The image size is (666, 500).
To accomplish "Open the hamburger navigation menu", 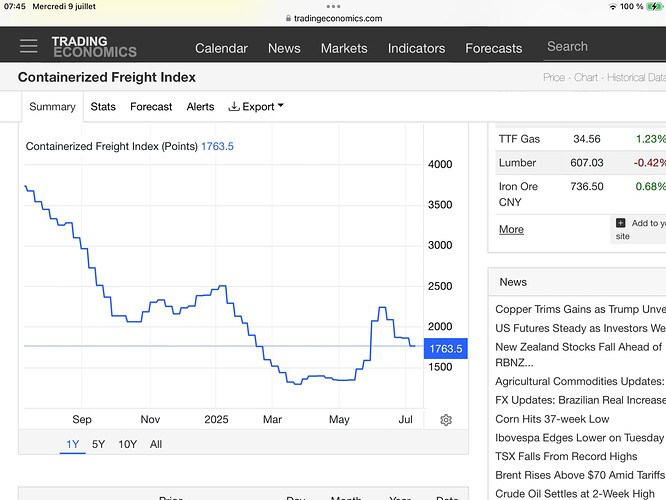I will [29, 47].
